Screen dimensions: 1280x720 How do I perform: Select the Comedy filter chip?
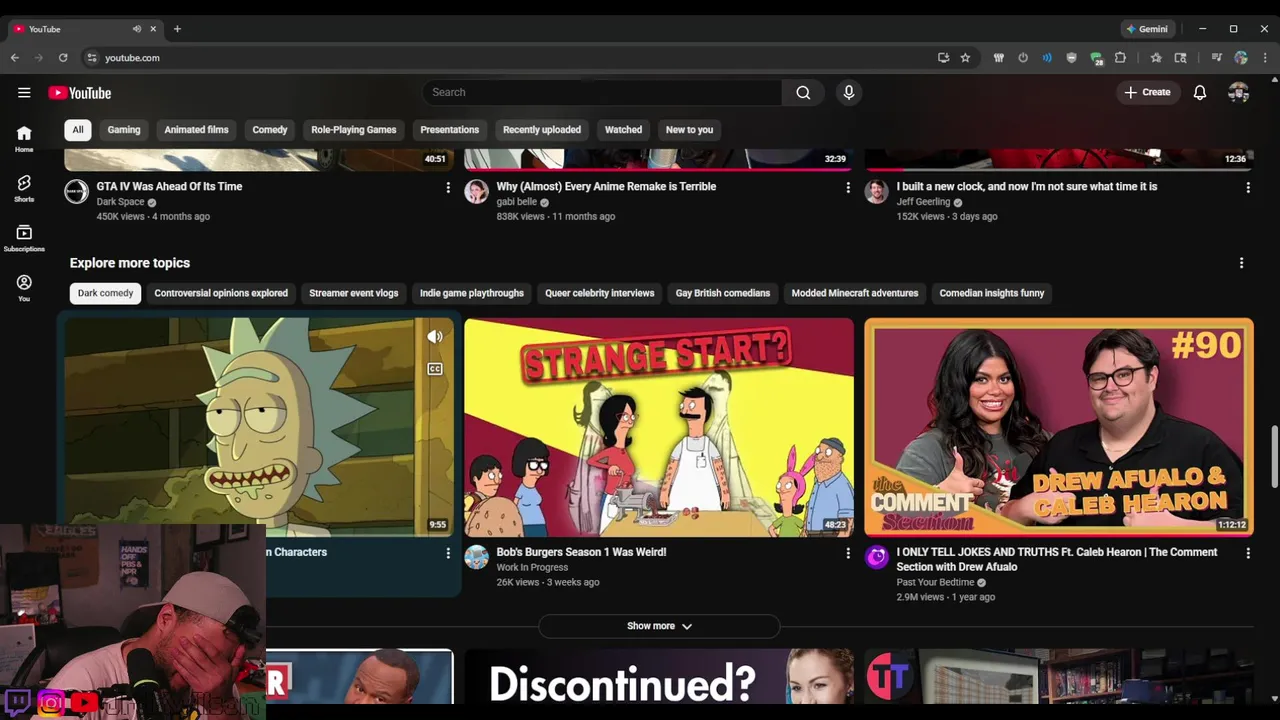point(270,130)
